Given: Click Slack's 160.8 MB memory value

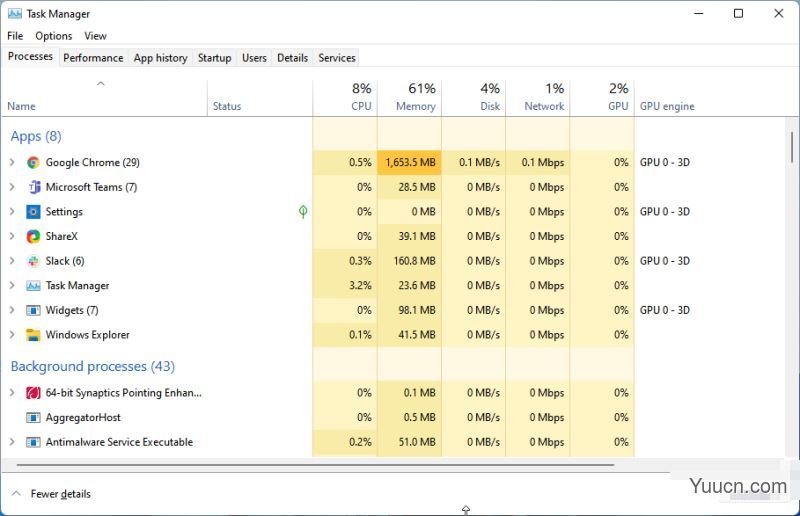Looking at the screenshot, I should pyautogui.click(x=409, y=261).
